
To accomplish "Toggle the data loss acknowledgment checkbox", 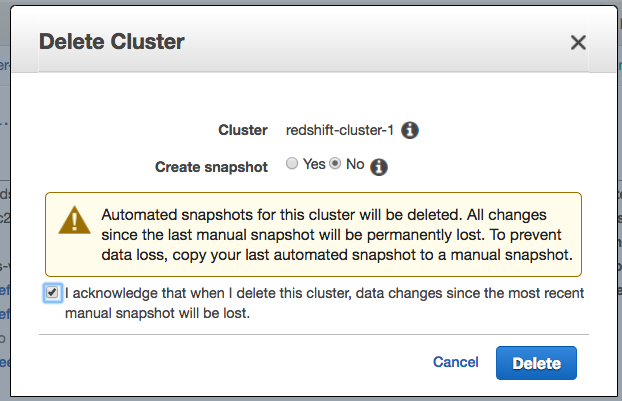I will [52, 293].
